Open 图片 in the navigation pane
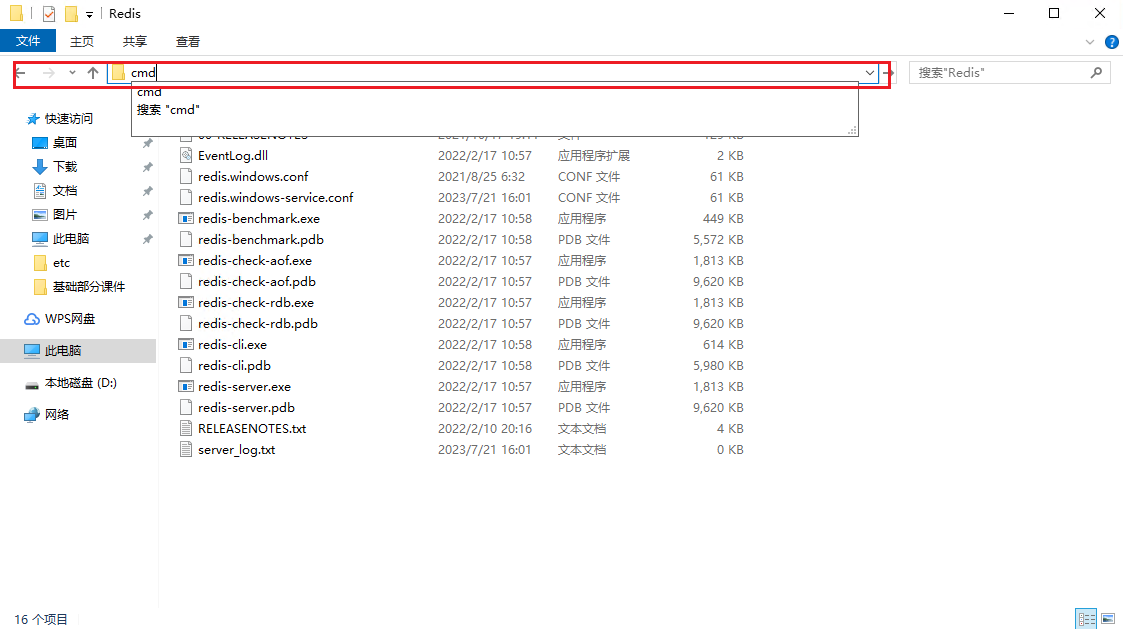The image size is (1123, 629). [64, 215]
